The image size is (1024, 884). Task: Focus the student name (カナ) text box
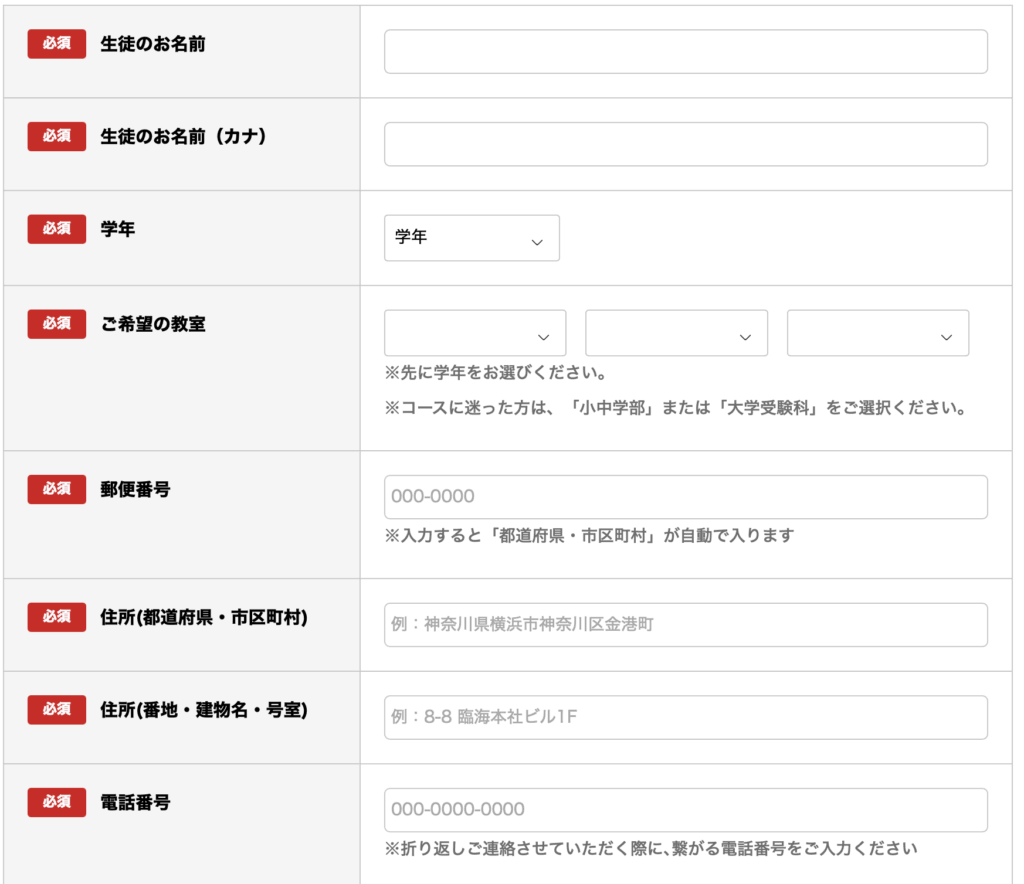tap(685, 144)
